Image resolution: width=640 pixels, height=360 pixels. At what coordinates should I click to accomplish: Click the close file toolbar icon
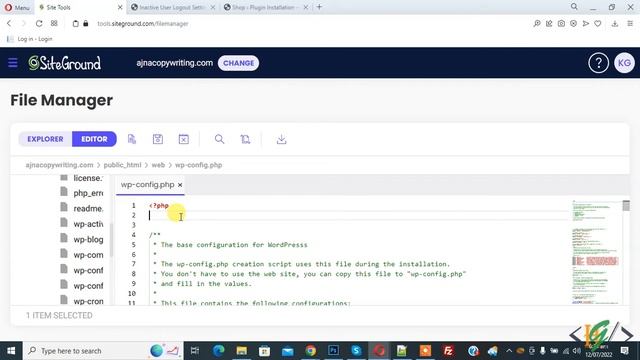[184, 139]
